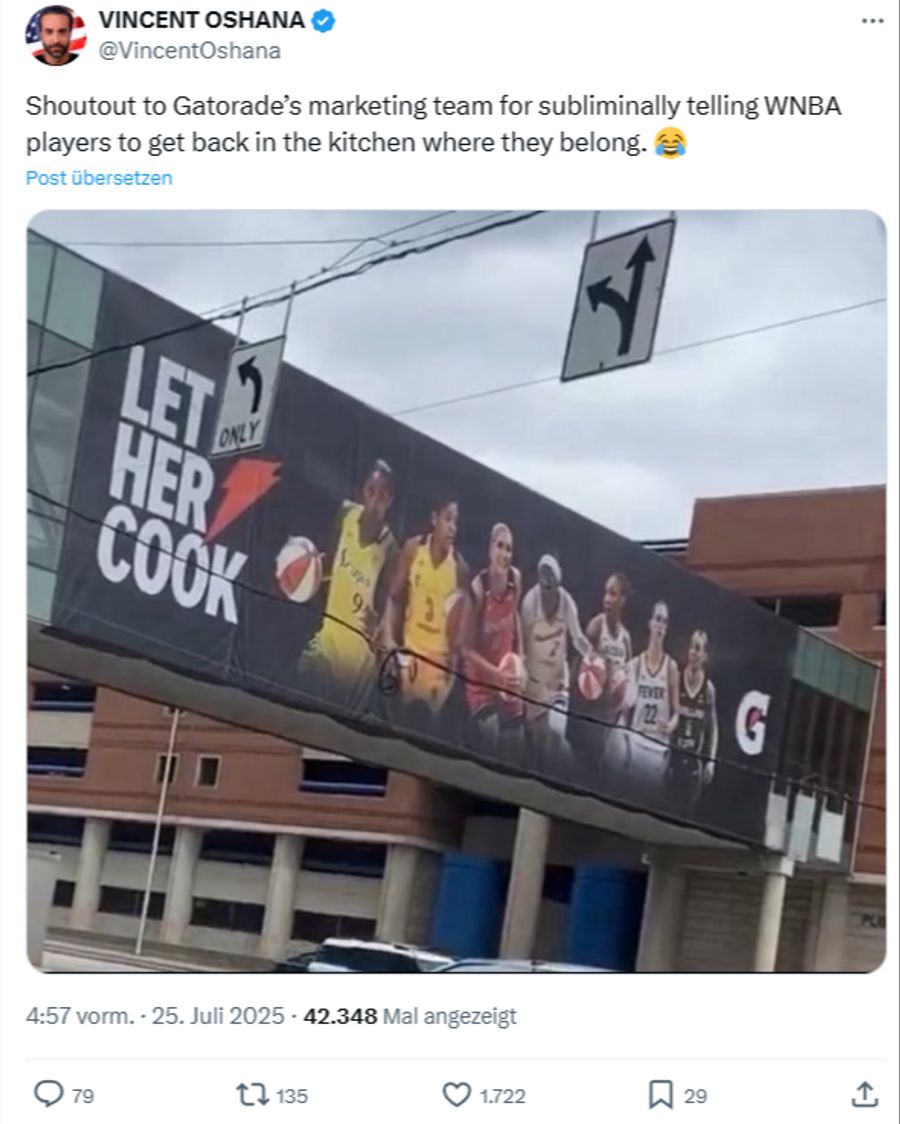
Task: Like the post with the heart icon
Action: (456, 1095)
